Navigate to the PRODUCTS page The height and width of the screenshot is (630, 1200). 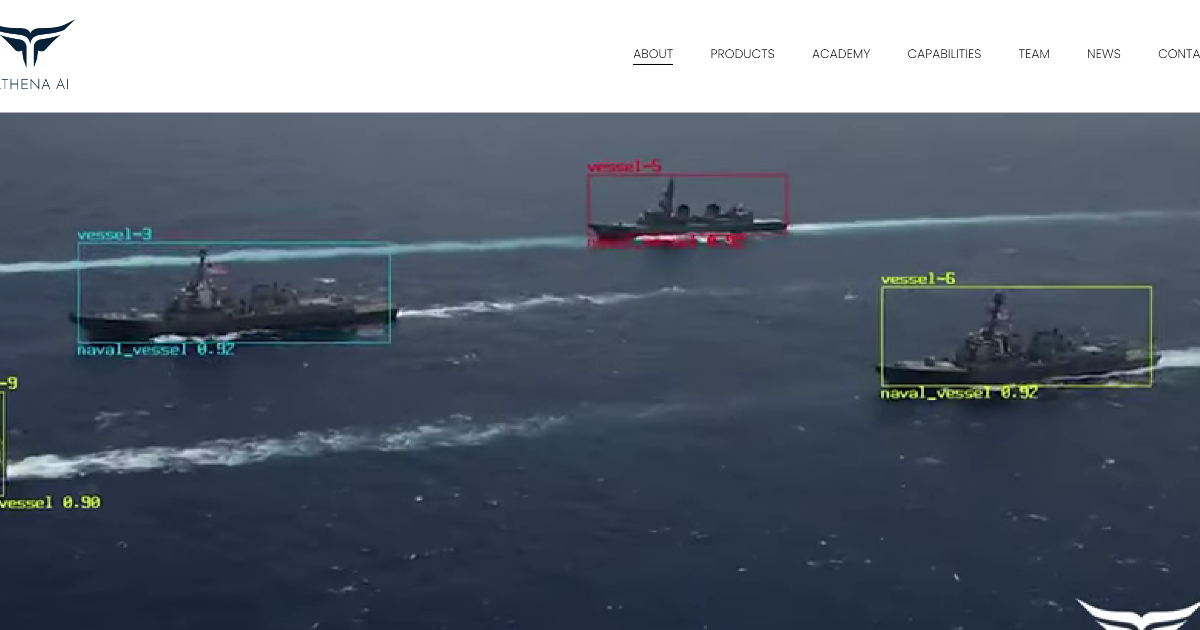point(742,54)
